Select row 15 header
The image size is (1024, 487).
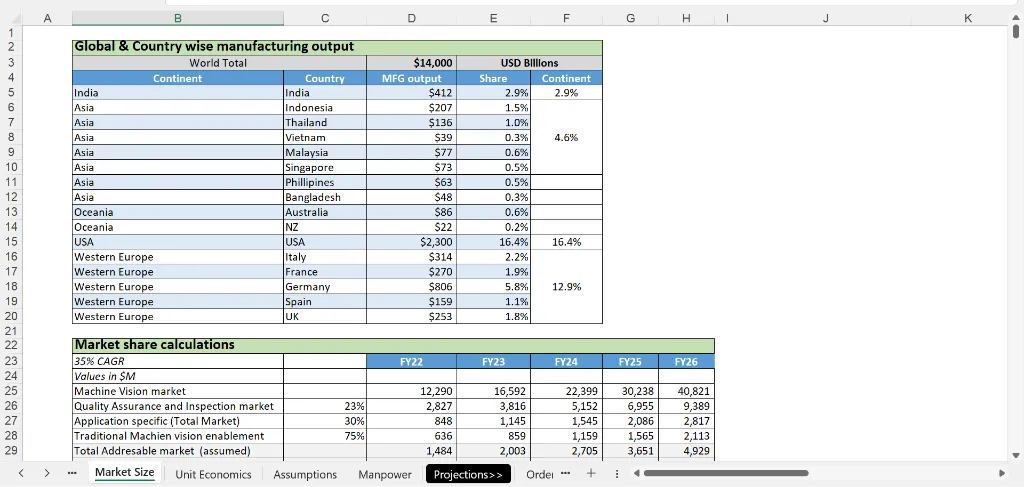(x=11, y=242)
